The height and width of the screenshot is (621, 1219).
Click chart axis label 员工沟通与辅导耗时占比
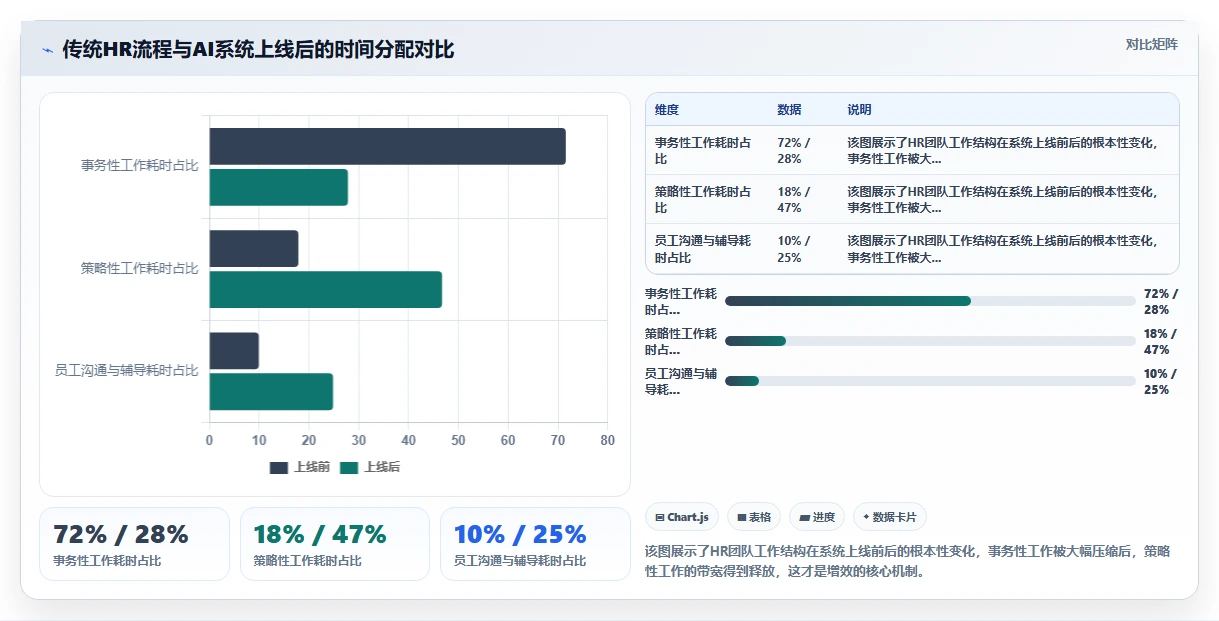coord(127,370)
